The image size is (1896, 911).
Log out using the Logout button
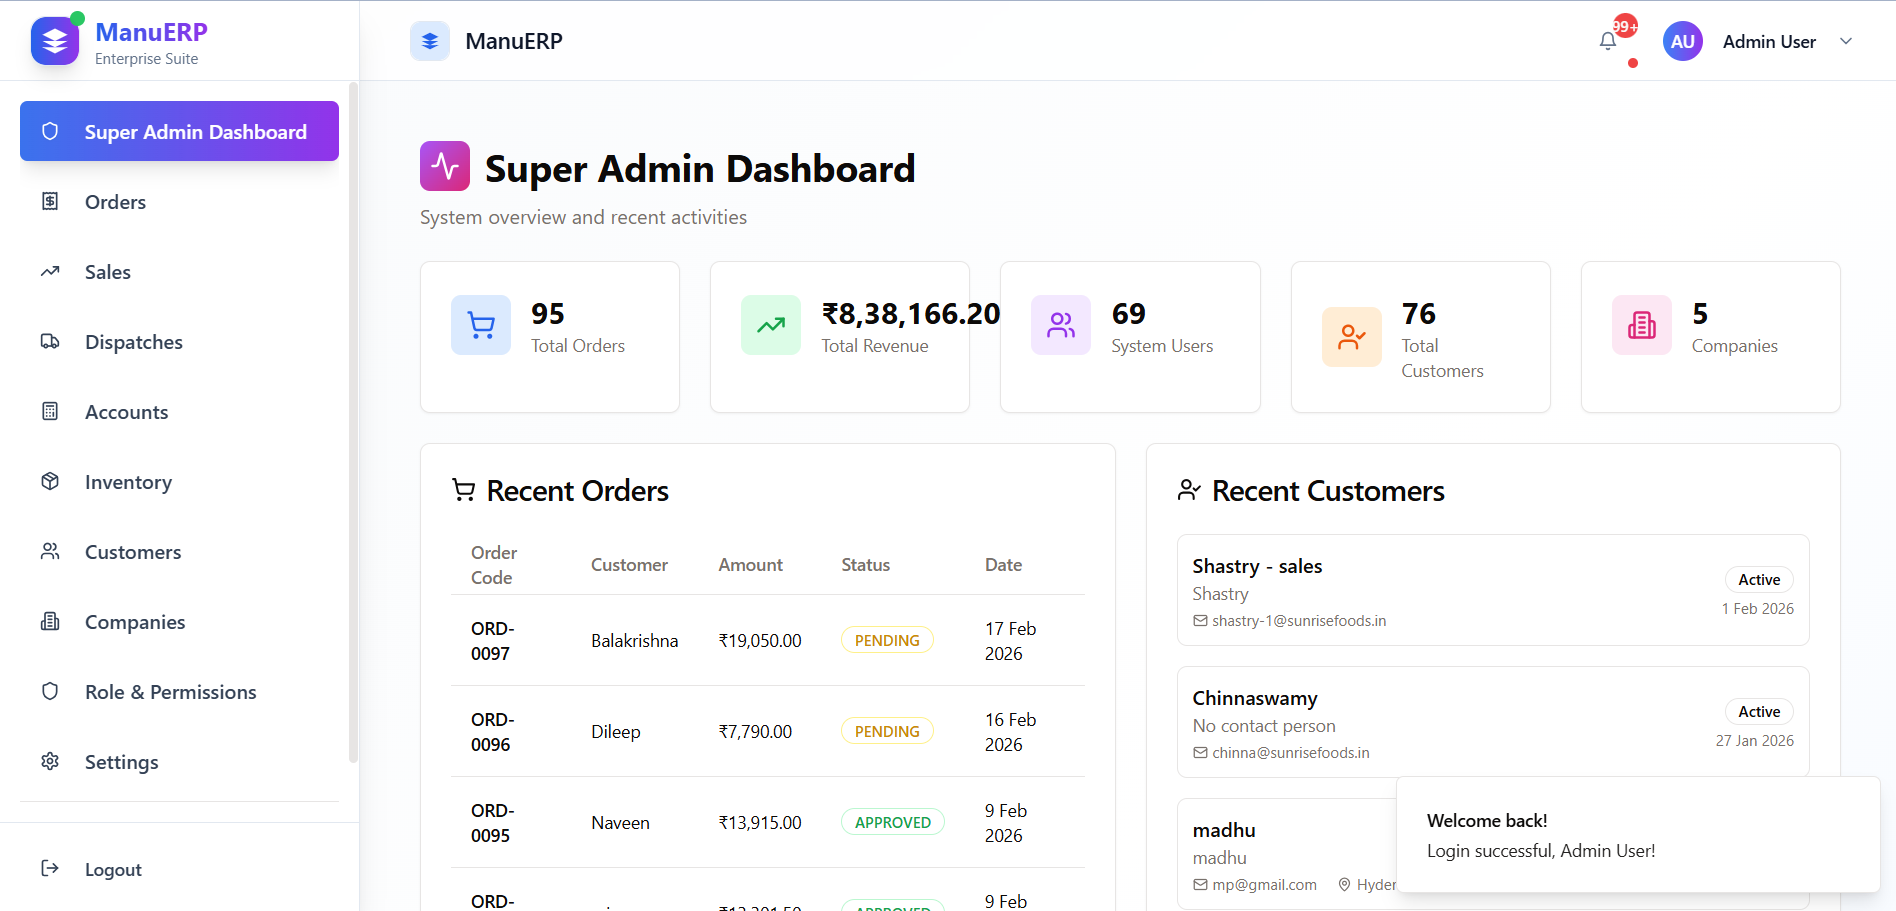(112, 870)
